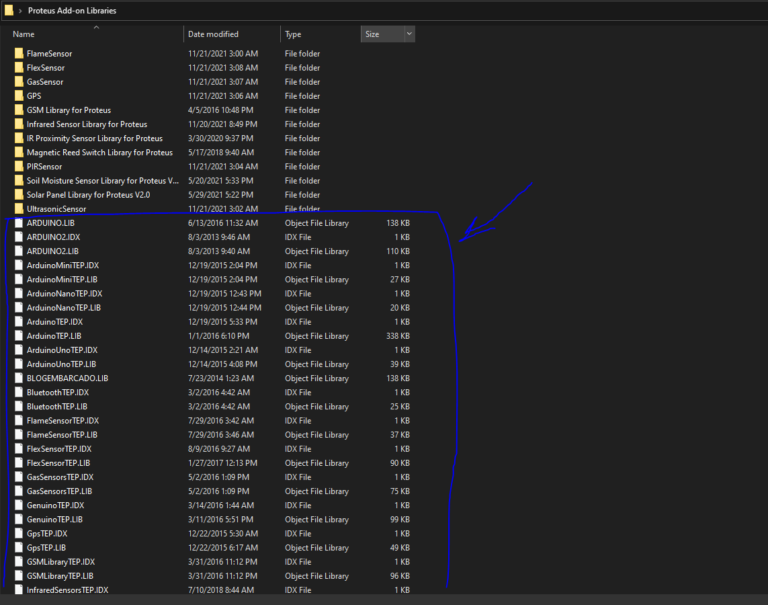Open the Size column dropdown arrow
Viewport: 768px width, 605px height.
(x=408, y=34)
